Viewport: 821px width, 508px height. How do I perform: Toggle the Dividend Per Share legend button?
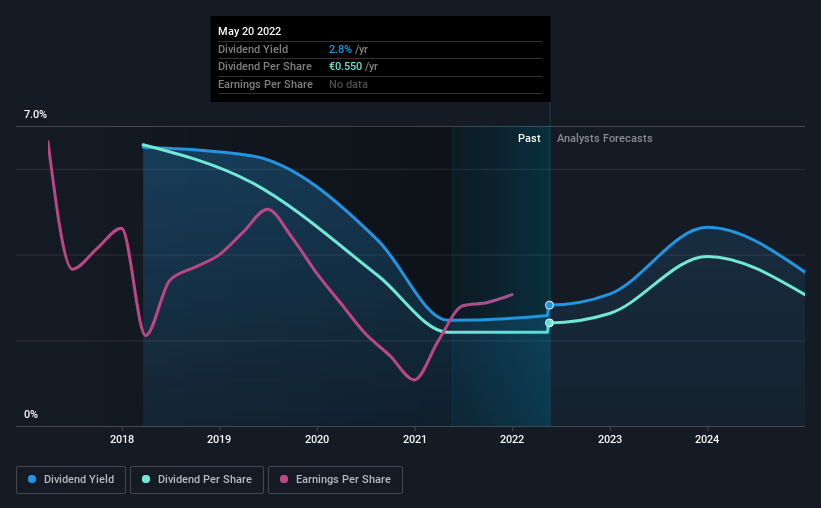[x=197, y=480]
